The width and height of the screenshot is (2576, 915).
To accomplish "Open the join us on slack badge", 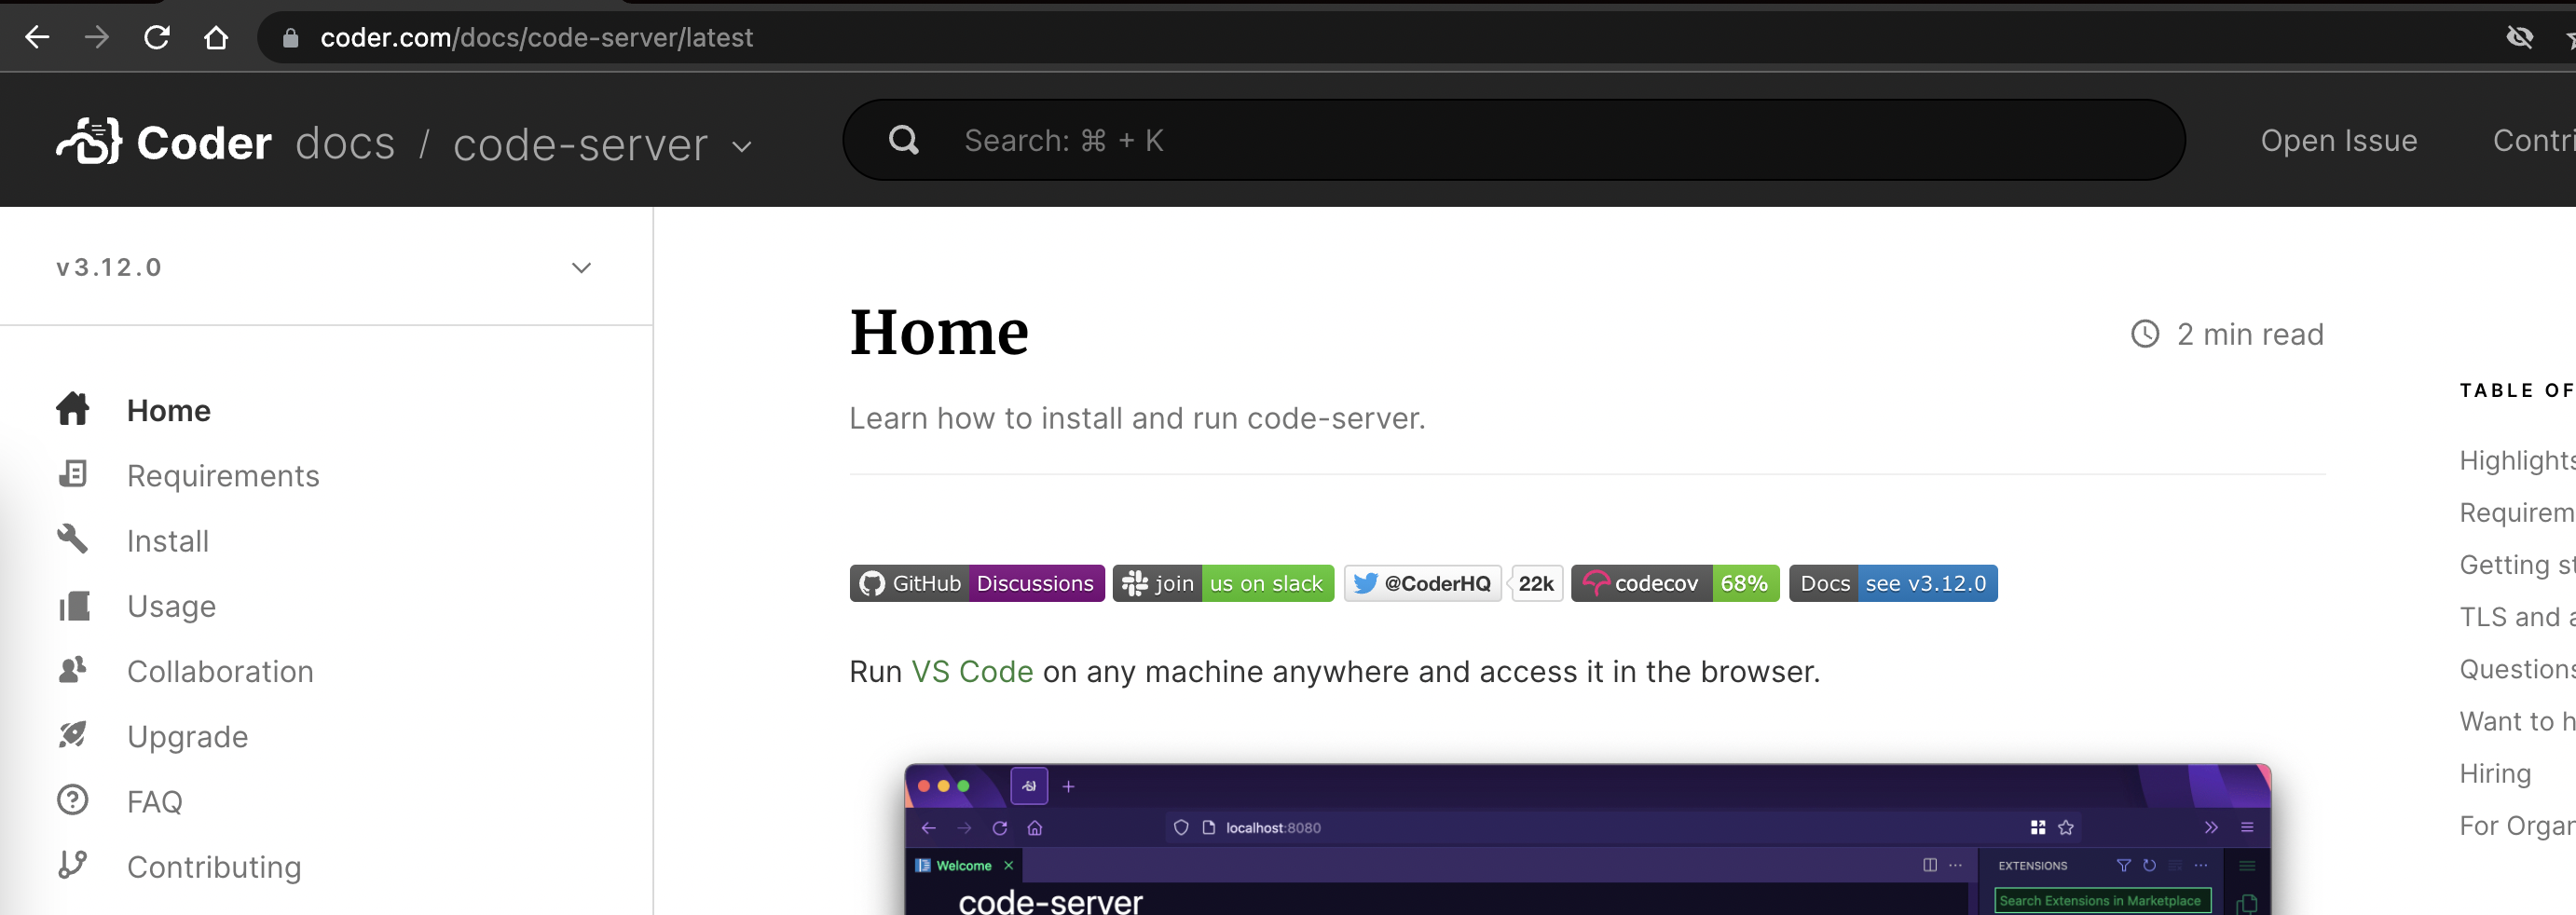I will click(x=1223, y=583).
